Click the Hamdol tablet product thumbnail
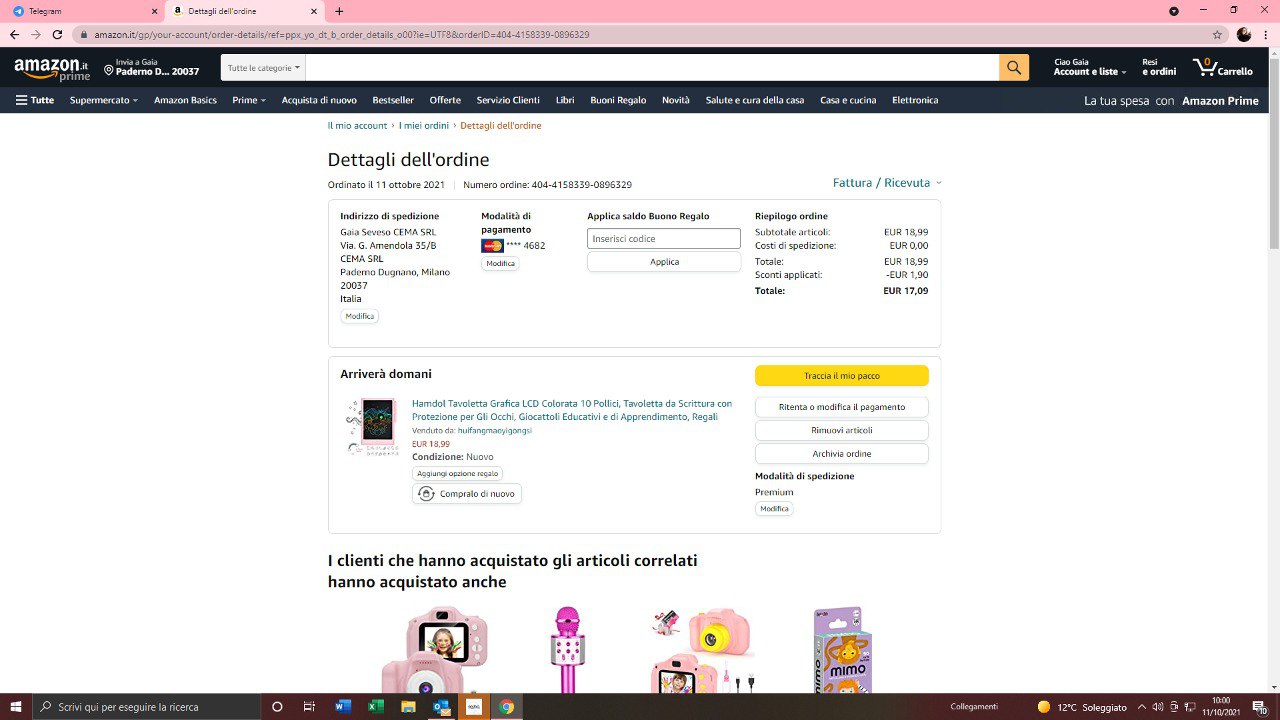Screen dimensions: 1280x720 click(x=373, y=426)
